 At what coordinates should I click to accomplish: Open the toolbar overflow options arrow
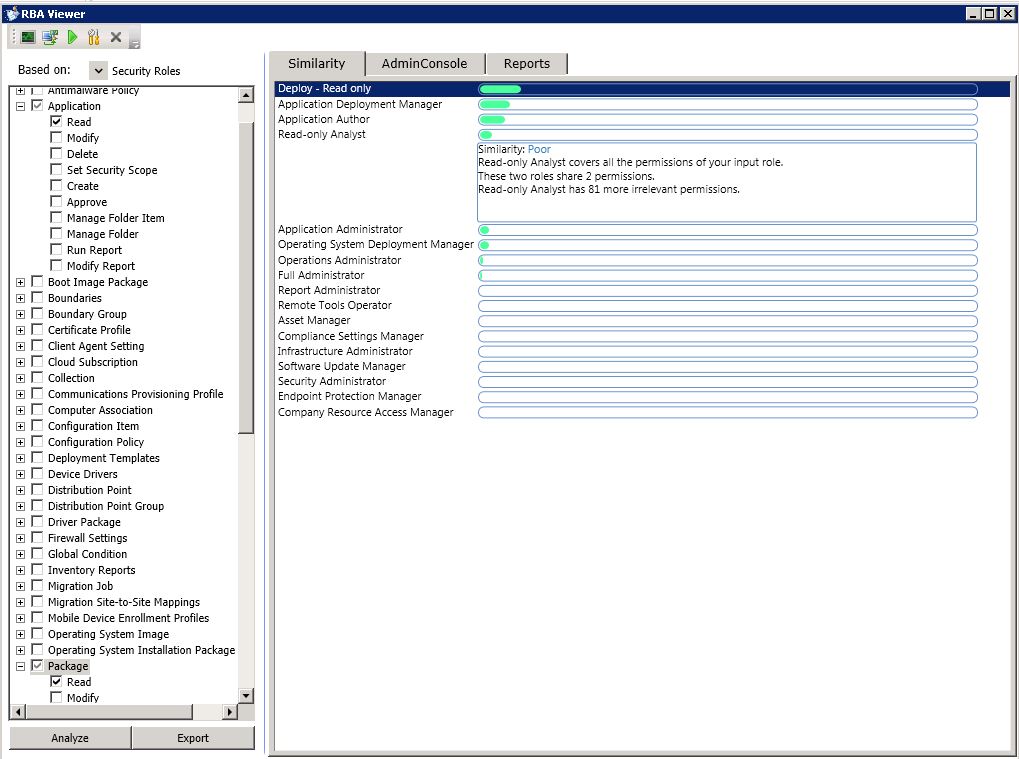pos(135,44)
